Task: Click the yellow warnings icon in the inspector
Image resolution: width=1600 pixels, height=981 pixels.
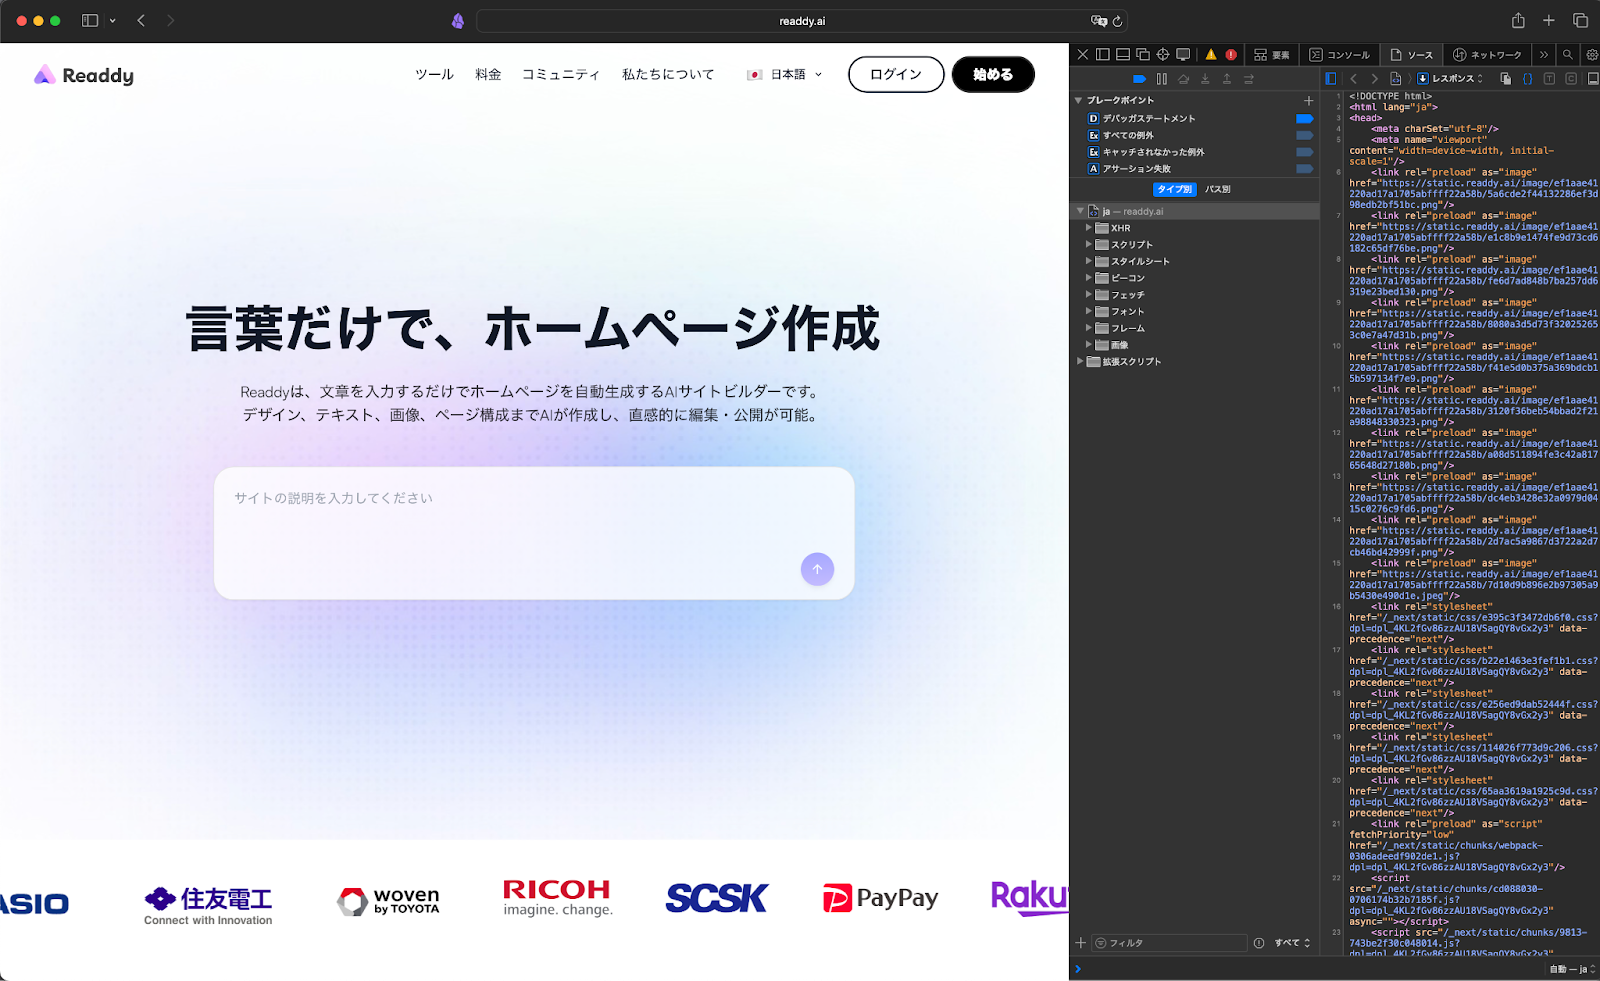Action: [1211, 55]
